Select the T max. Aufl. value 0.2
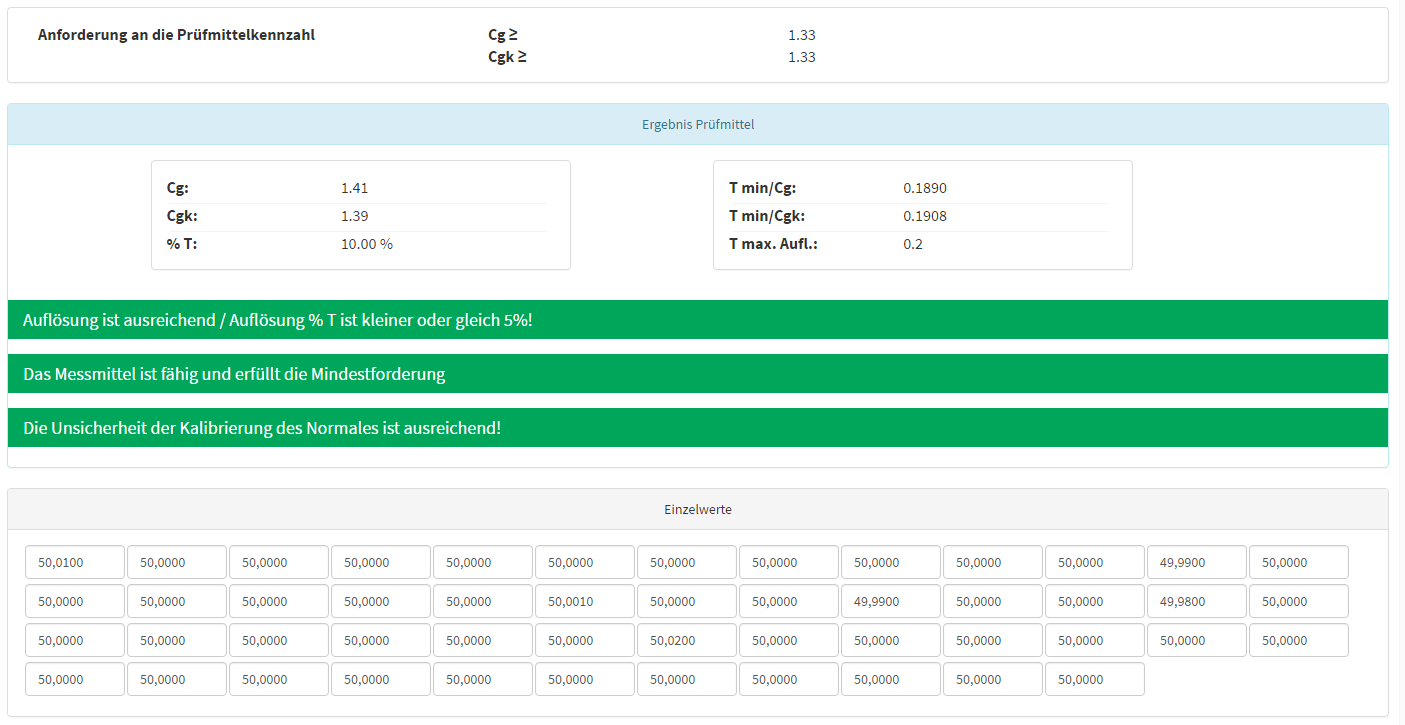Image resolution: width=1405 pixels, height=725 pixels. [x=913, y=244]
